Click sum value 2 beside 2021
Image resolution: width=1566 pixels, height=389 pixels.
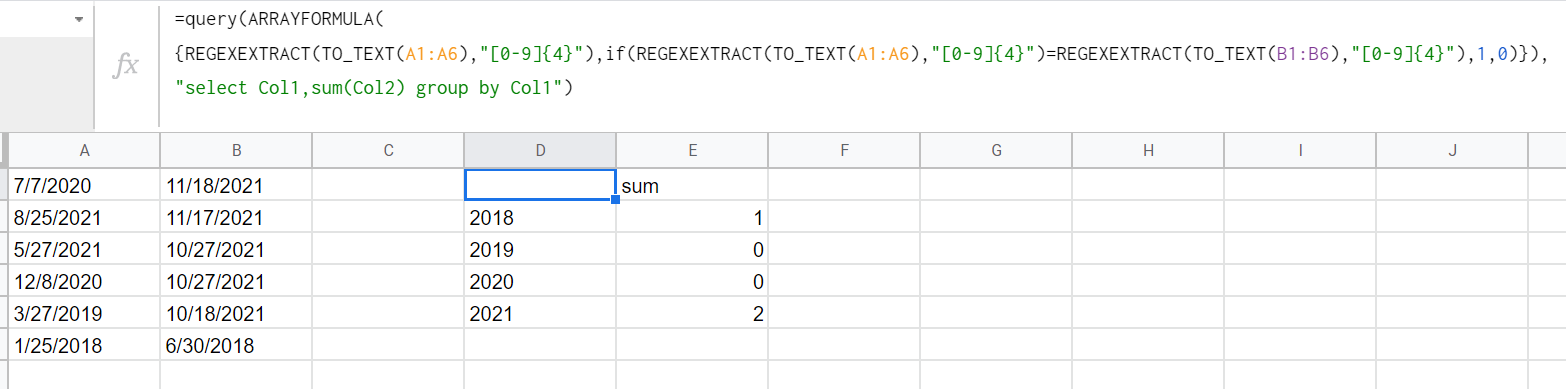pyautogui.click(x=692, y=313)
